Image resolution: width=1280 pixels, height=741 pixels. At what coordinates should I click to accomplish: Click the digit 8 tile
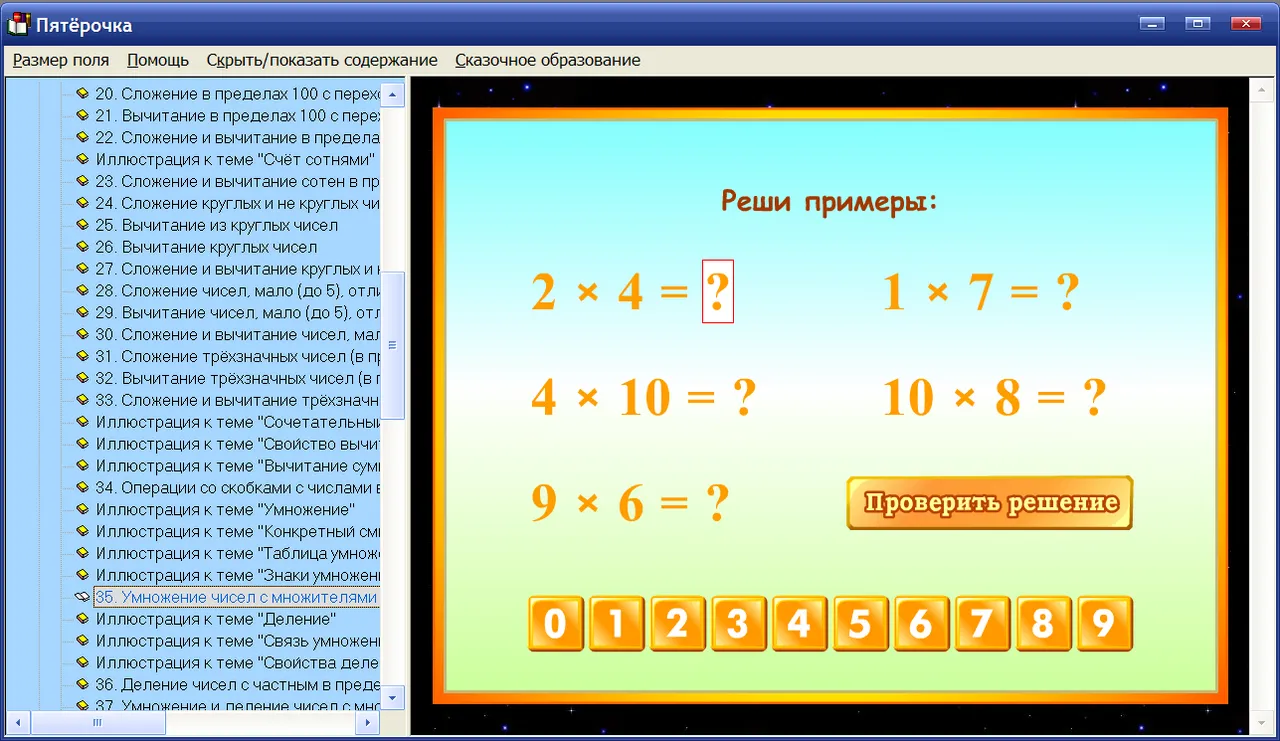1044,624
